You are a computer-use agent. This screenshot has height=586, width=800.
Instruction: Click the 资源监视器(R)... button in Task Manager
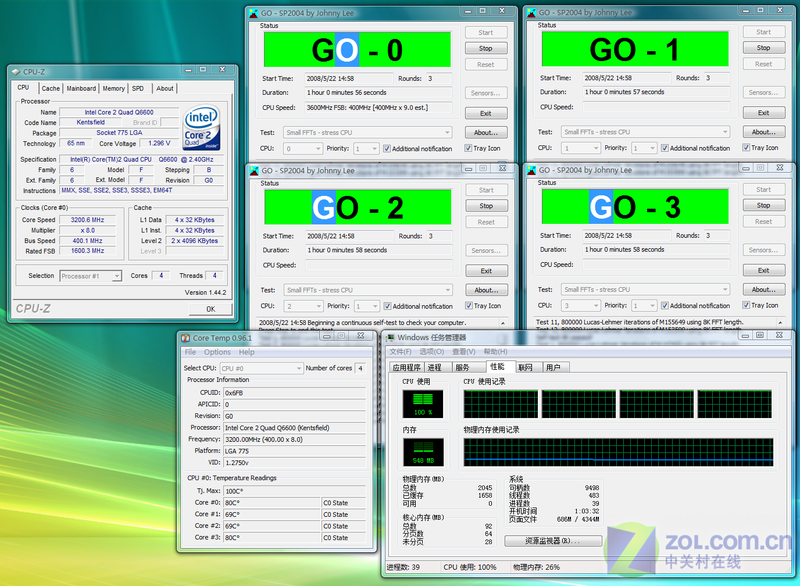(553, 541)
